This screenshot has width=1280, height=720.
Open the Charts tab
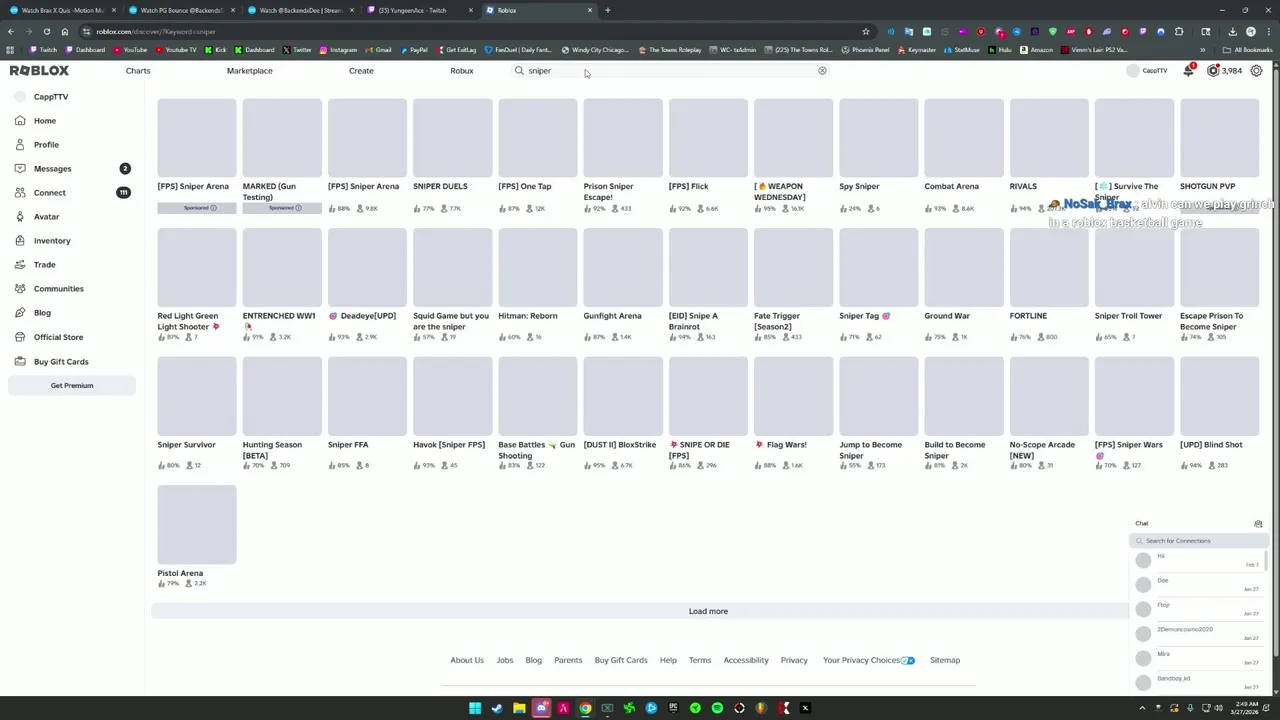[x=138, y=71]
